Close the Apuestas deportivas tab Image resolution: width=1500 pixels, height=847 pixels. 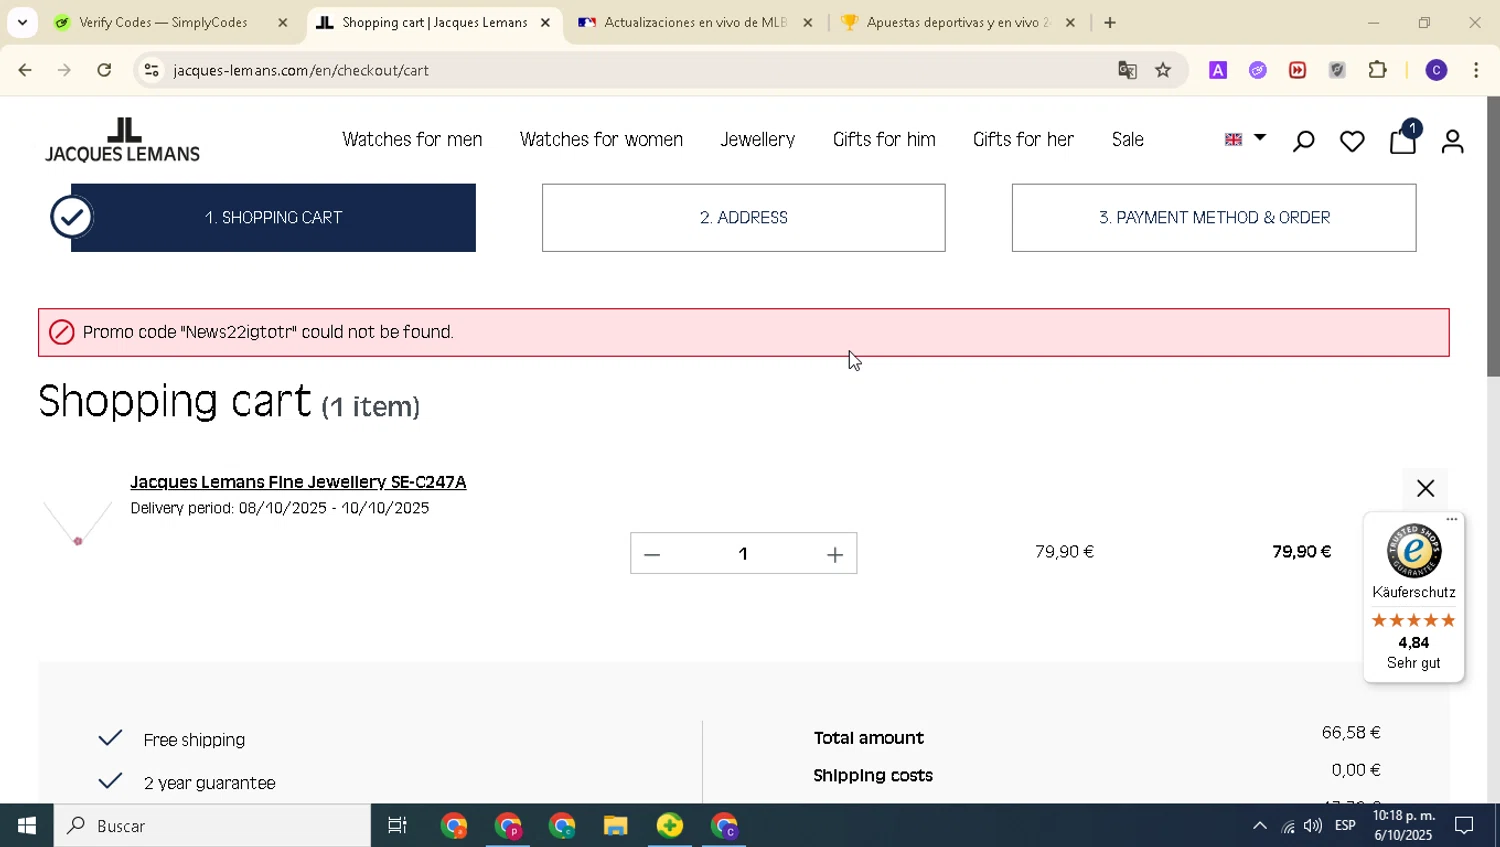(1070, 22)
